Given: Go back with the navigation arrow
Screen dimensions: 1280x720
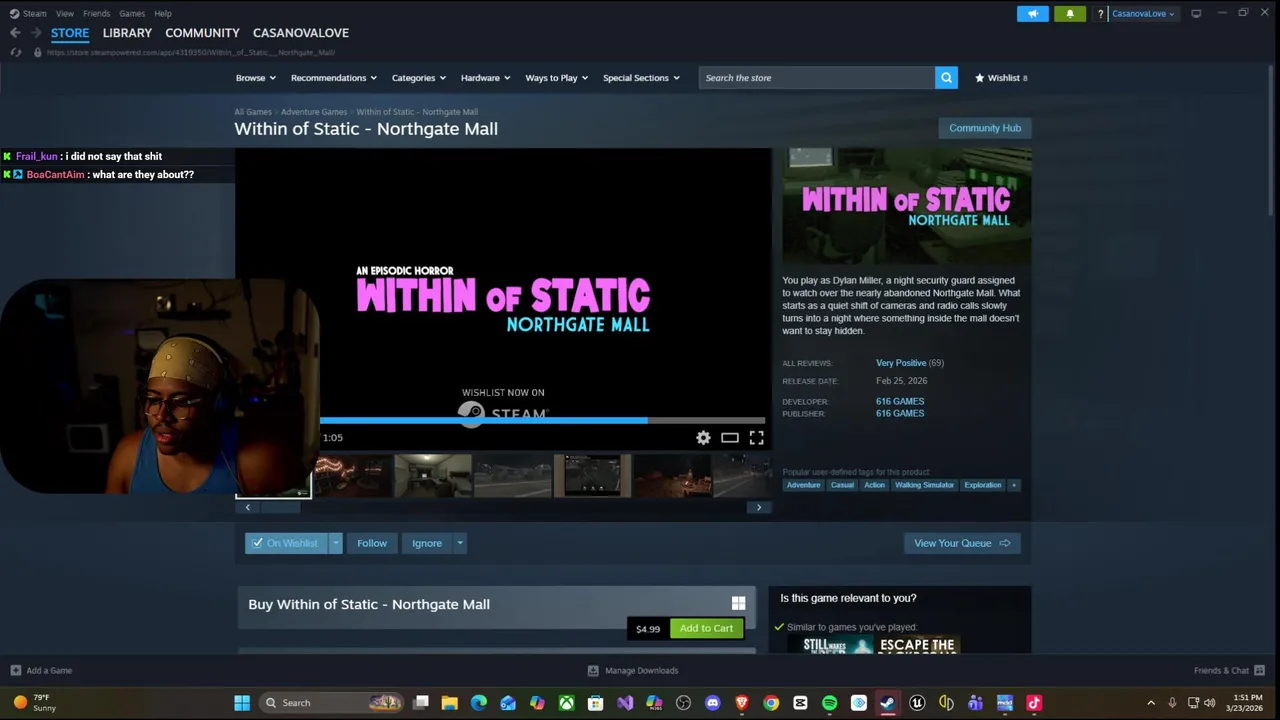Looking at the screenshot, I should pyautogui.click(x=15, y=33).
